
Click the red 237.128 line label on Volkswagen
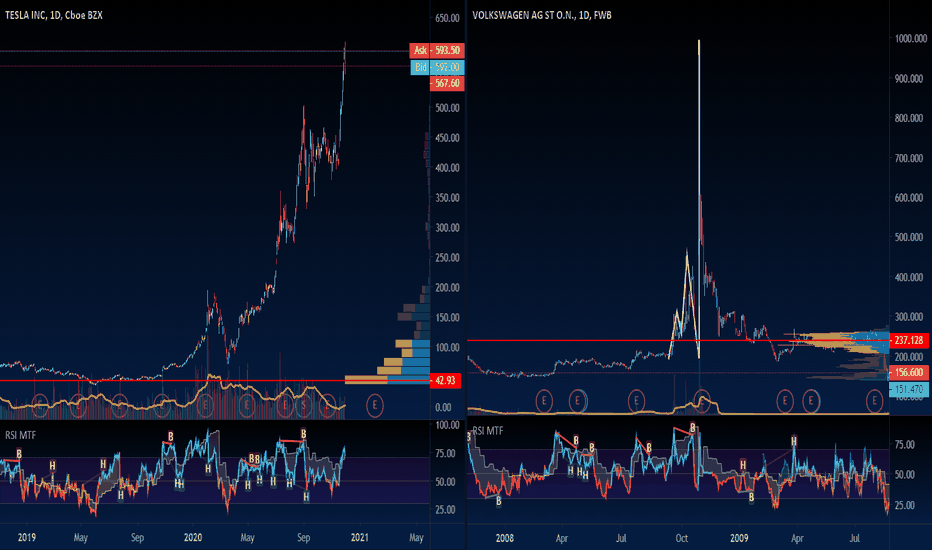[909, 341]
